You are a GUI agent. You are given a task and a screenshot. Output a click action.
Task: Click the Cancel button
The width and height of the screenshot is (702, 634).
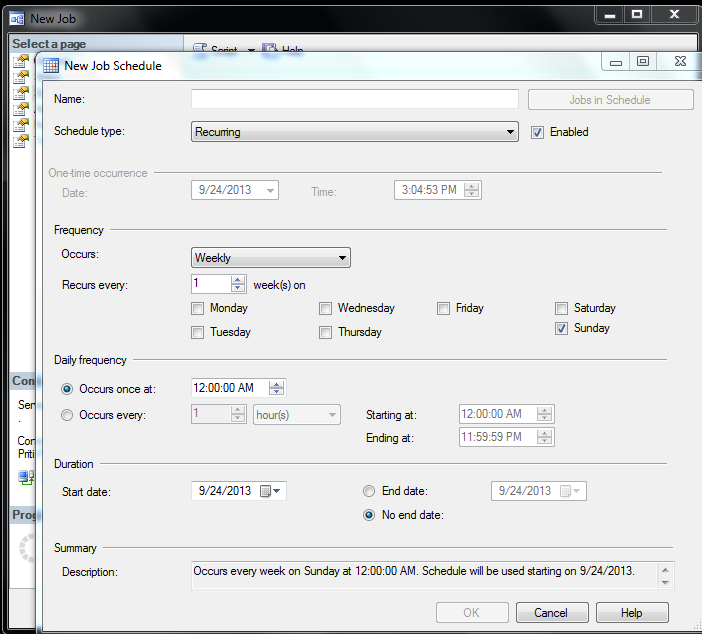(x=551, y=613)
